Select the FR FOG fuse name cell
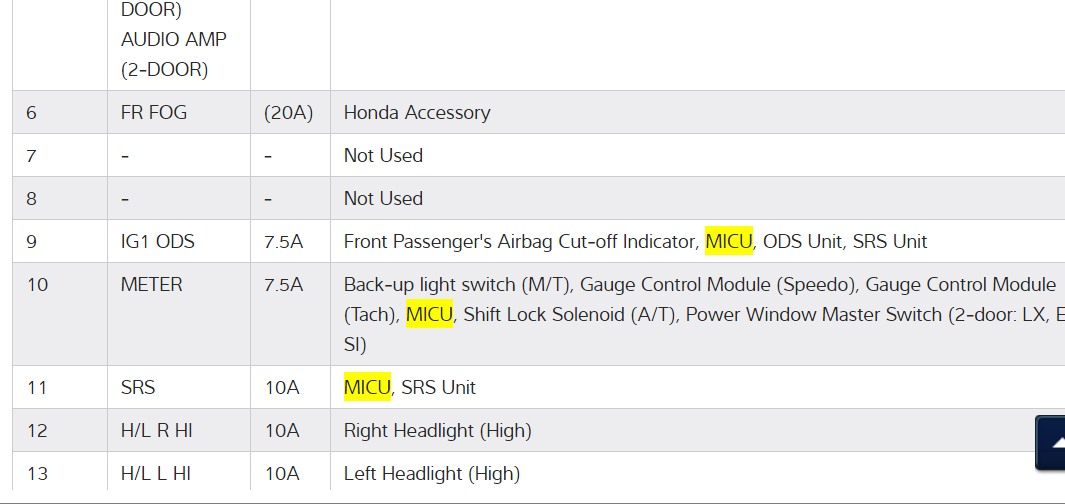The image size is (1065, 504). 153,112
